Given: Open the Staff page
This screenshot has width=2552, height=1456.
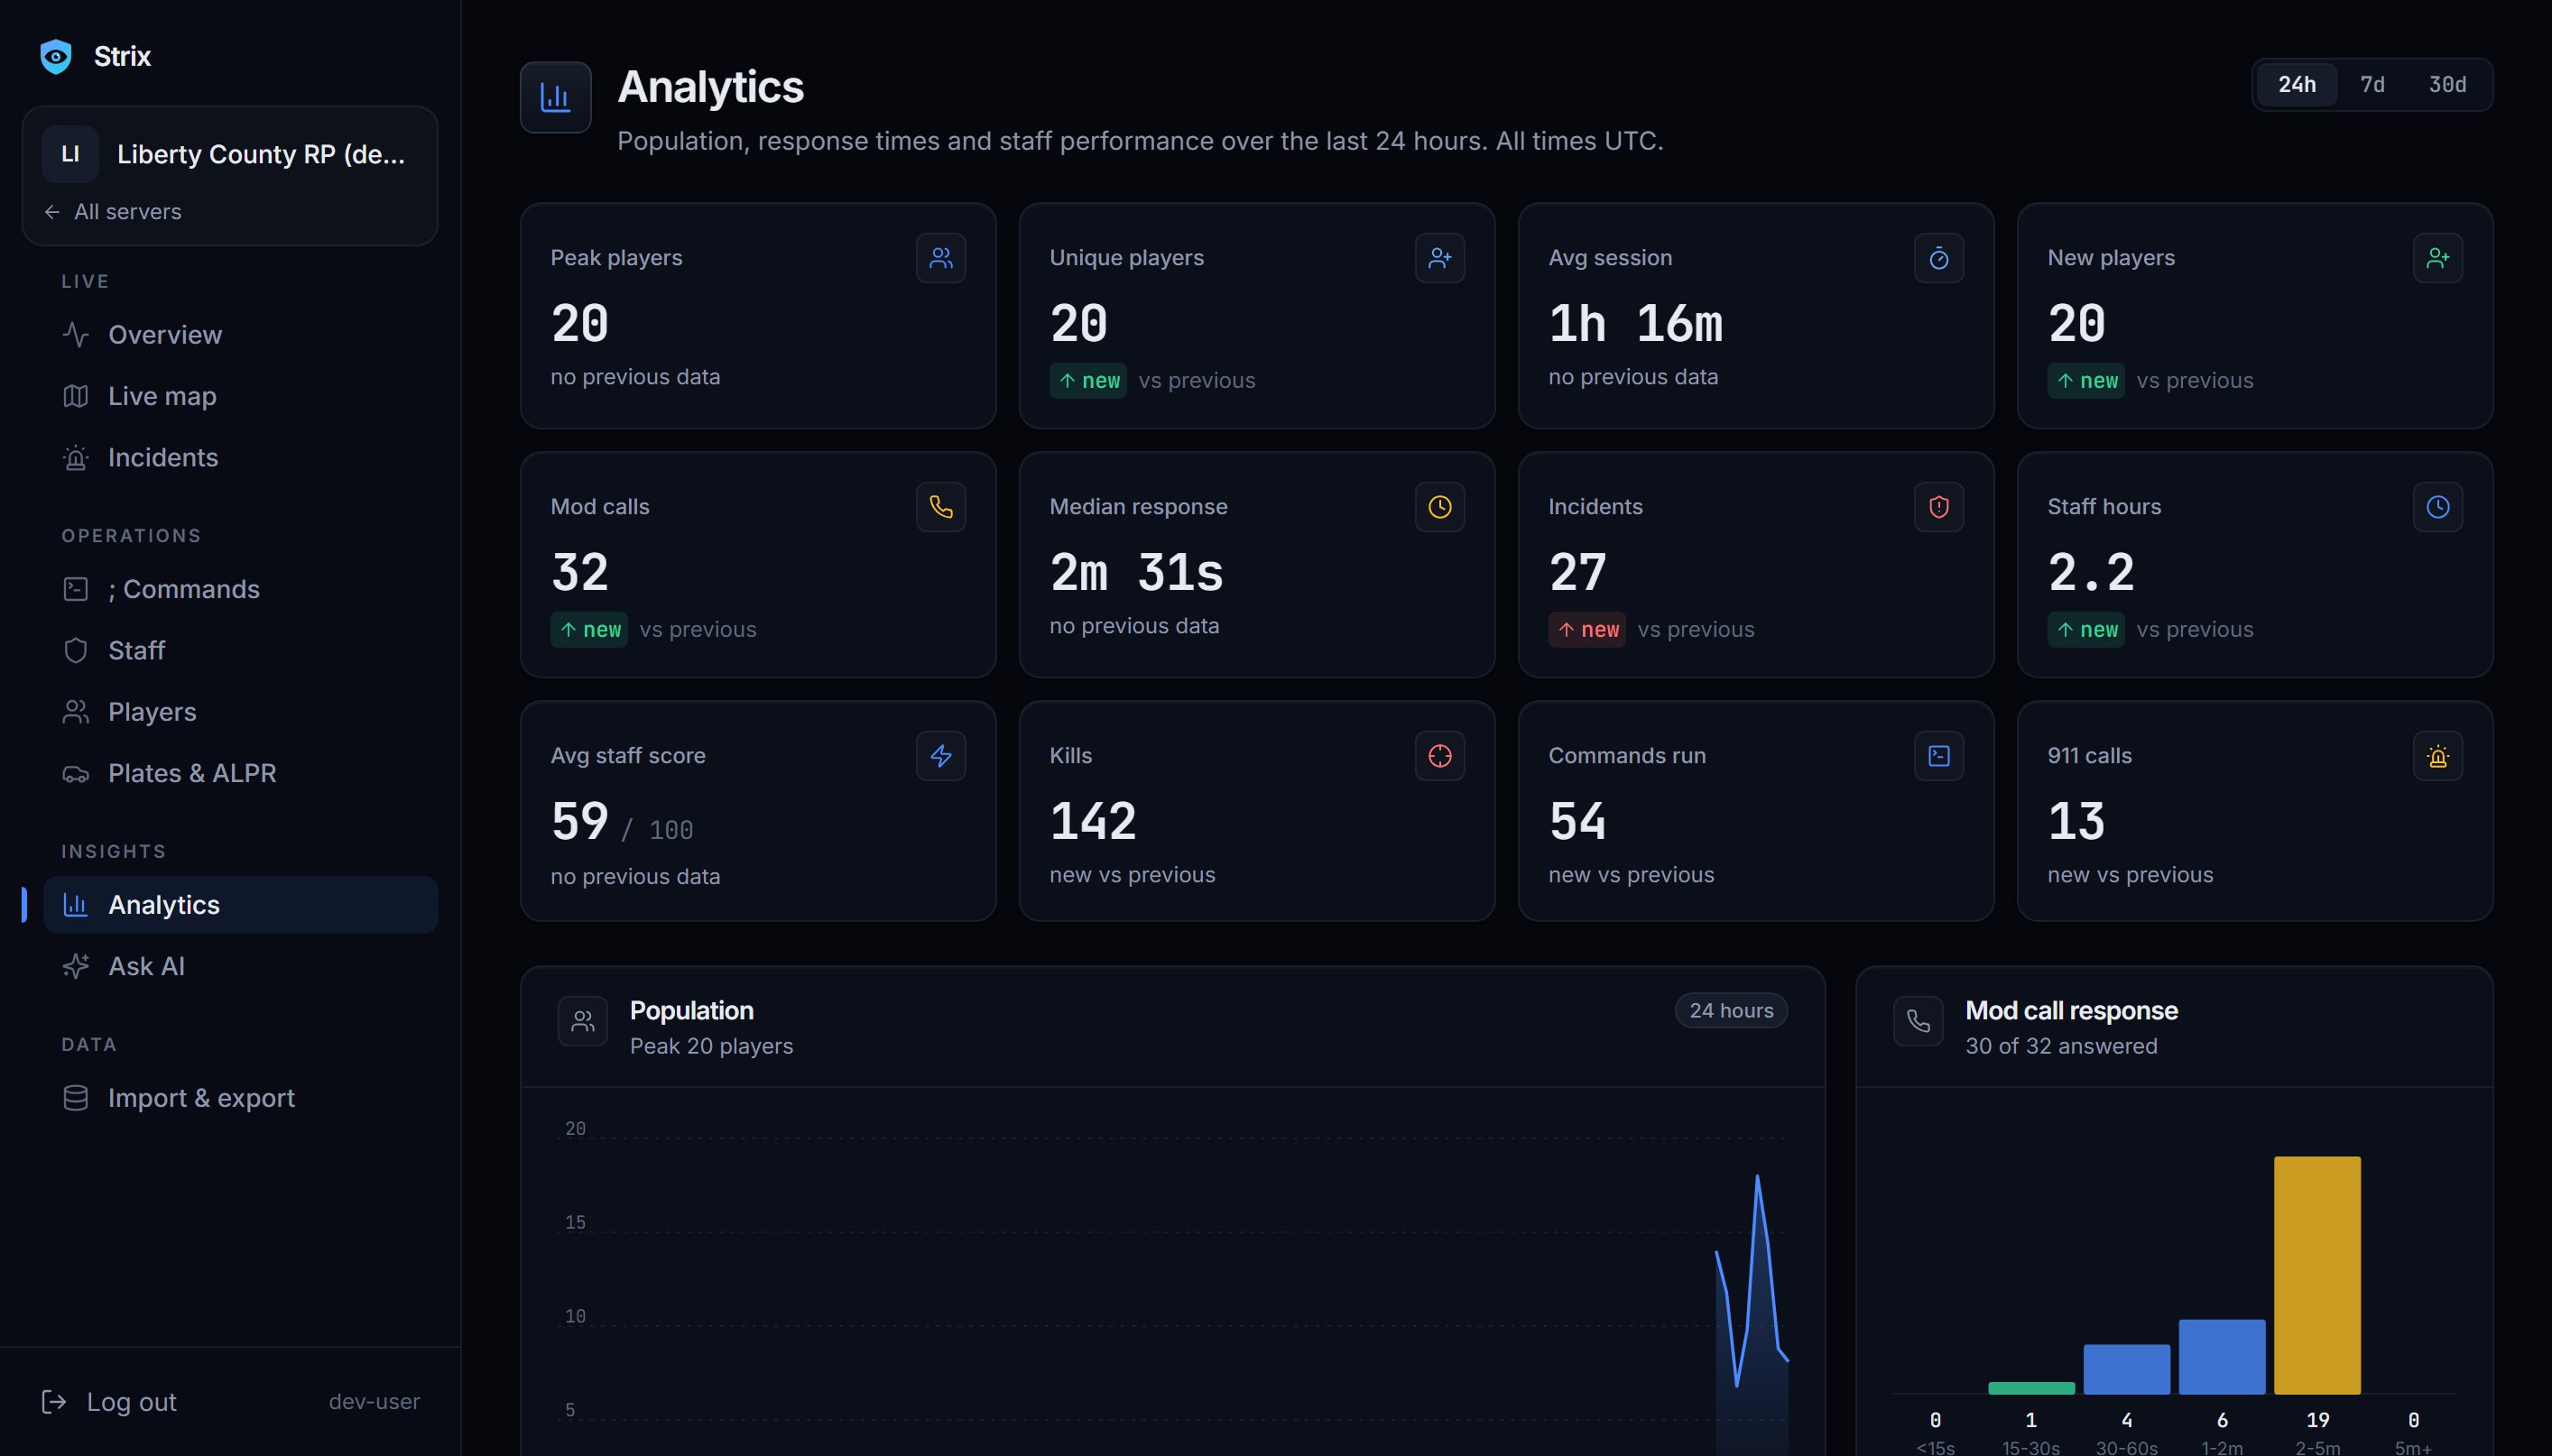Looking at the screenshot, I should (x=240, y=650).
